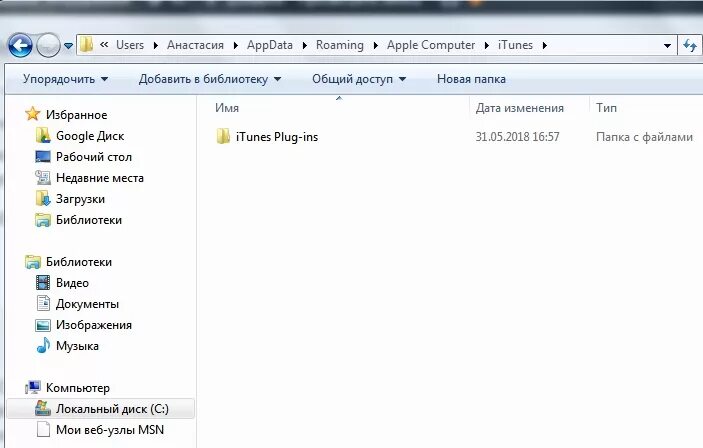Sort by the Тип column header
The width and height of the screenshot is (703, 448).
pos(607,108)
